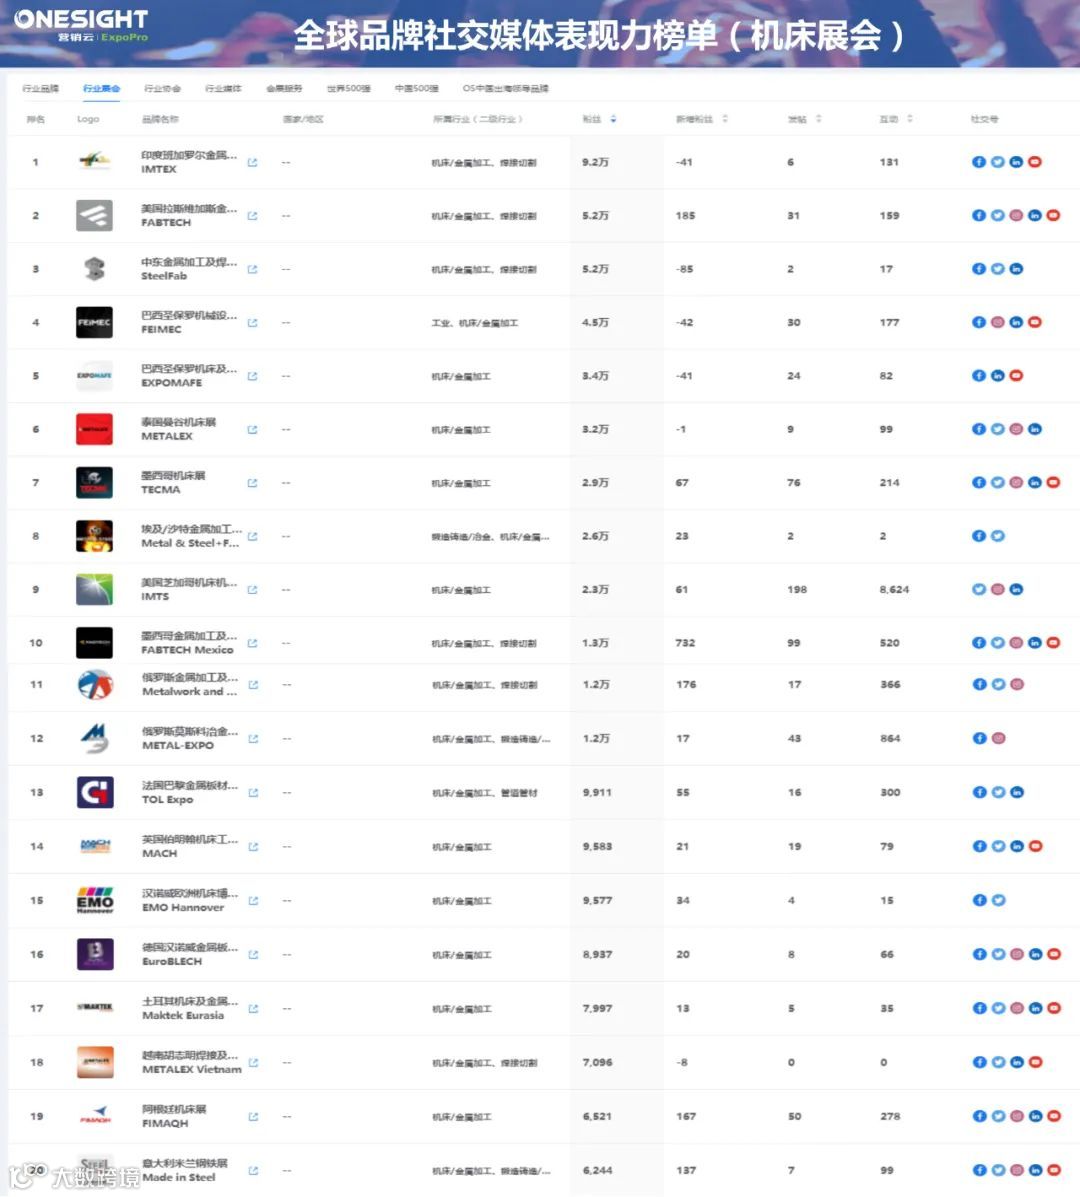Click the METALEX red logo thumbnail

(x=95, y=429)
